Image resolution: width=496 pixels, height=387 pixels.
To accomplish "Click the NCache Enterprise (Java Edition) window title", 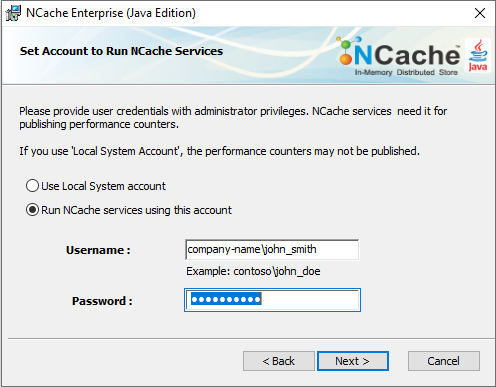I will (x=111, y=13).
